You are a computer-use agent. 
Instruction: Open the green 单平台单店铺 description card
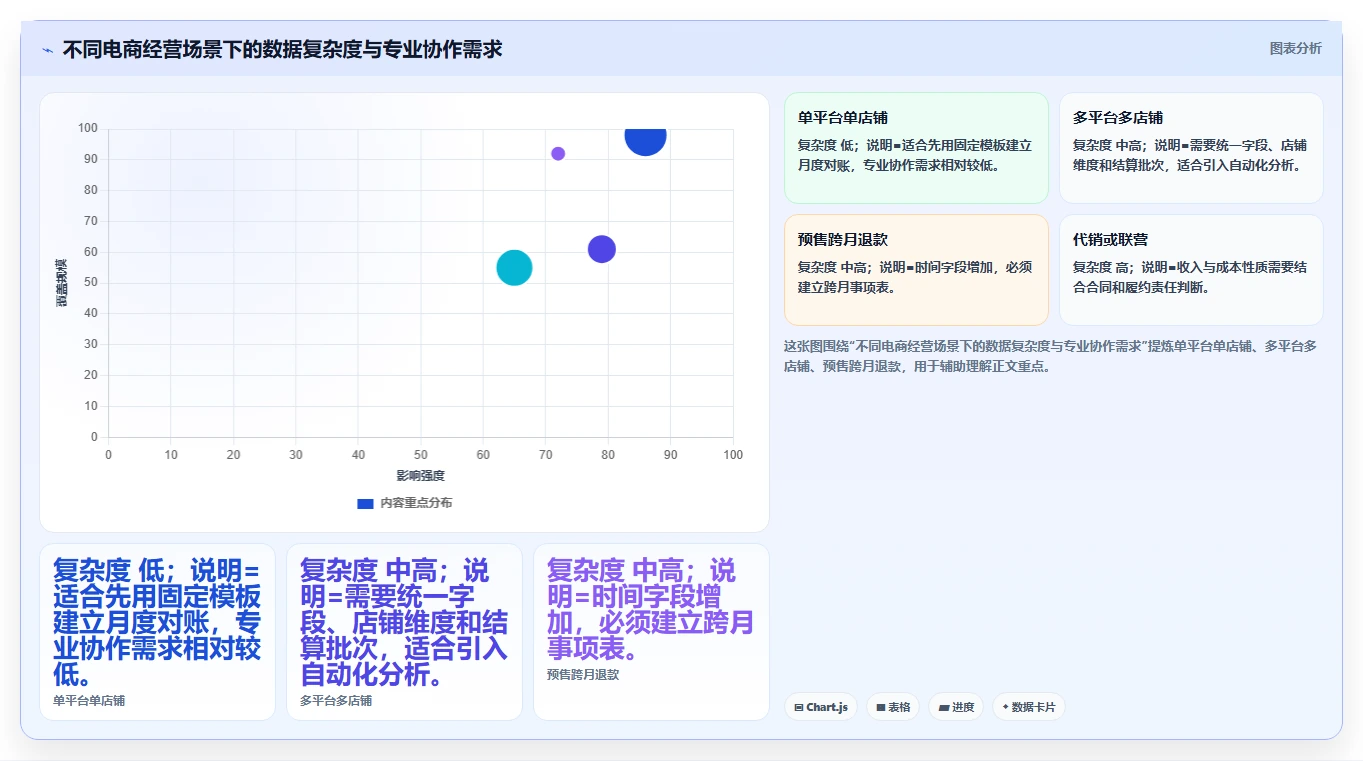(x=916, y=148)
